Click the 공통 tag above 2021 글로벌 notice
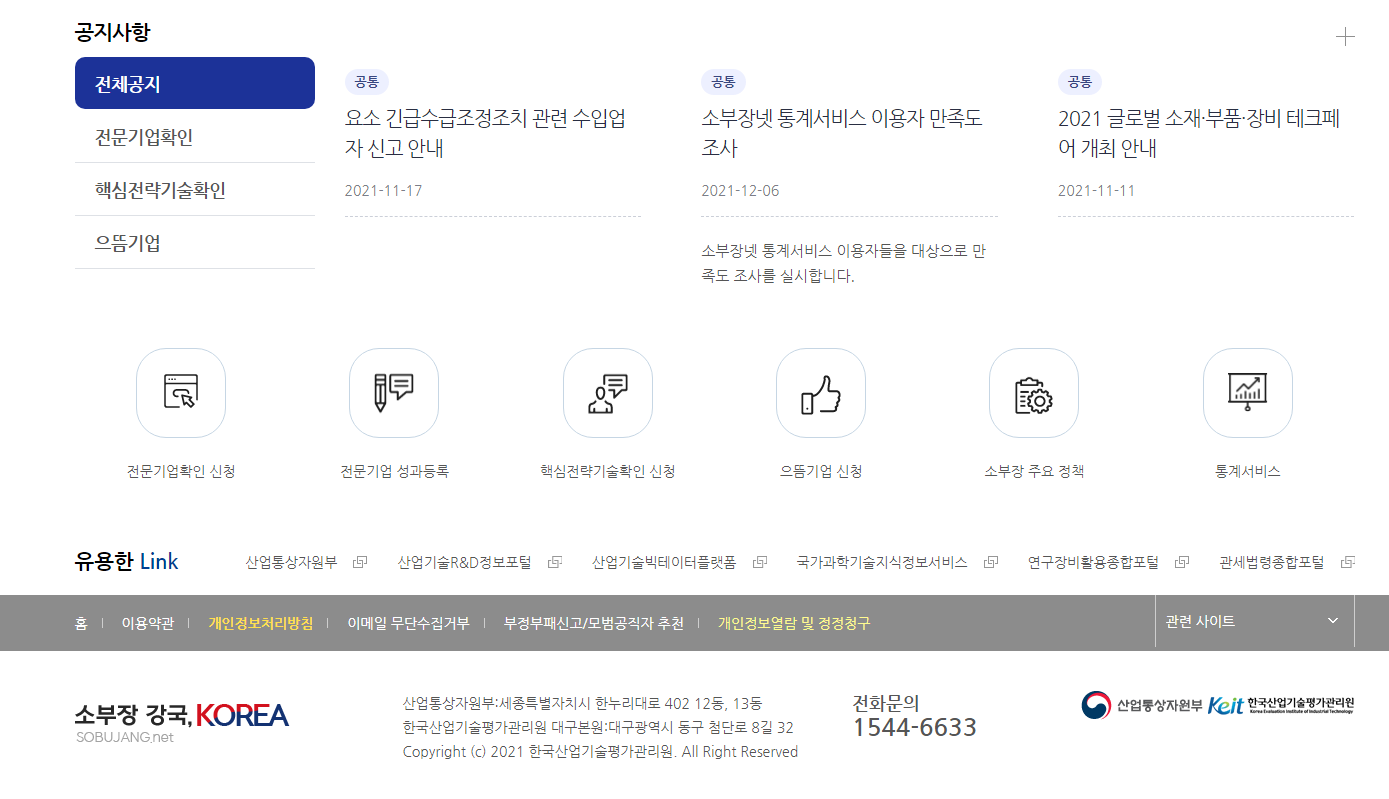The height and width of the screenshot is (799, 1389). click(1080, 82)
